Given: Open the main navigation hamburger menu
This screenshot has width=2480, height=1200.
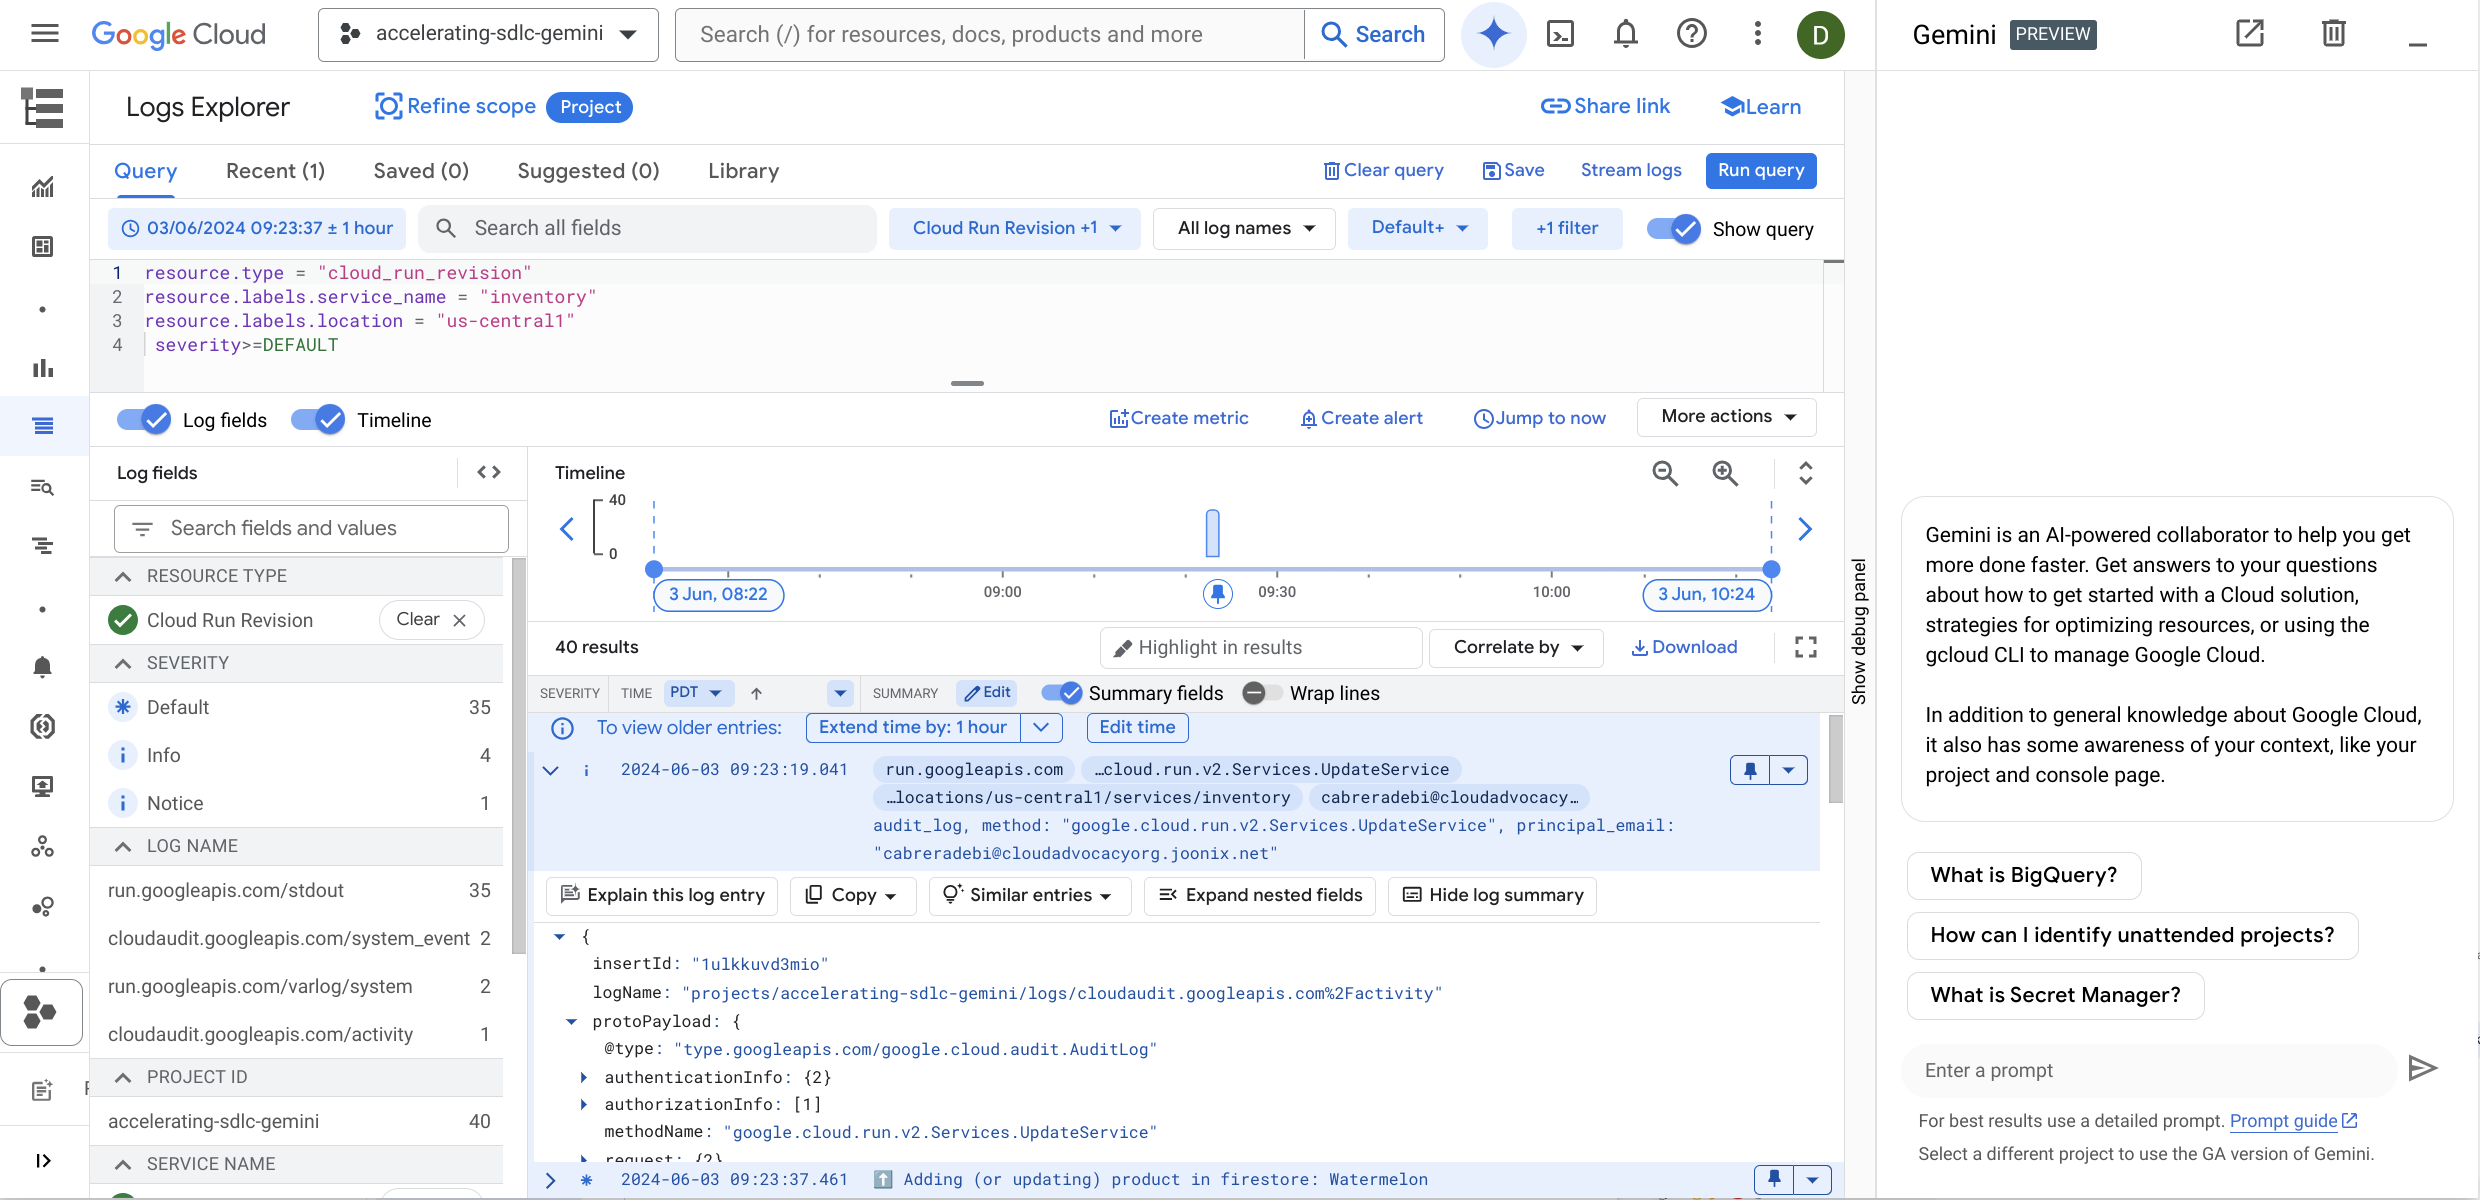Looking at the screenshot, I should [x=45, y=34].
